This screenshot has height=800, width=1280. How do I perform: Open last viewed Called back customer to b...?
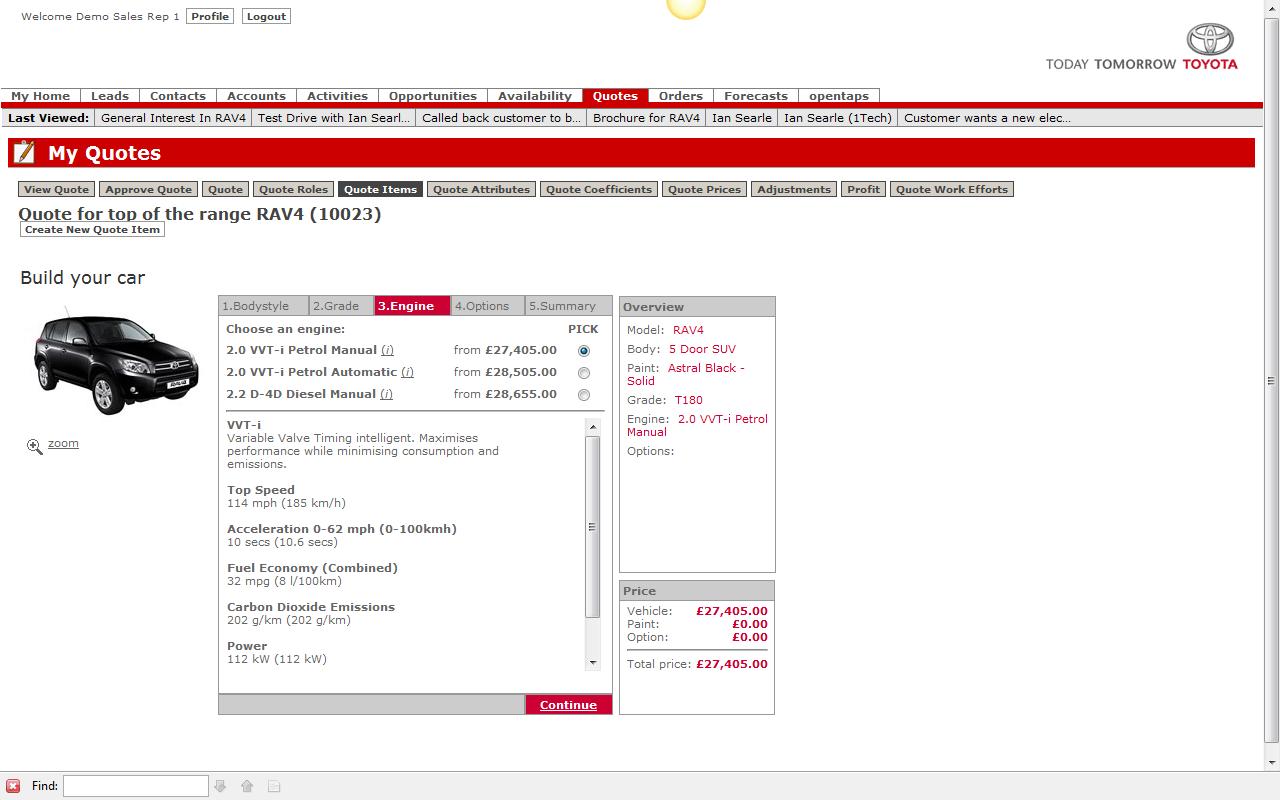point(502,117)
